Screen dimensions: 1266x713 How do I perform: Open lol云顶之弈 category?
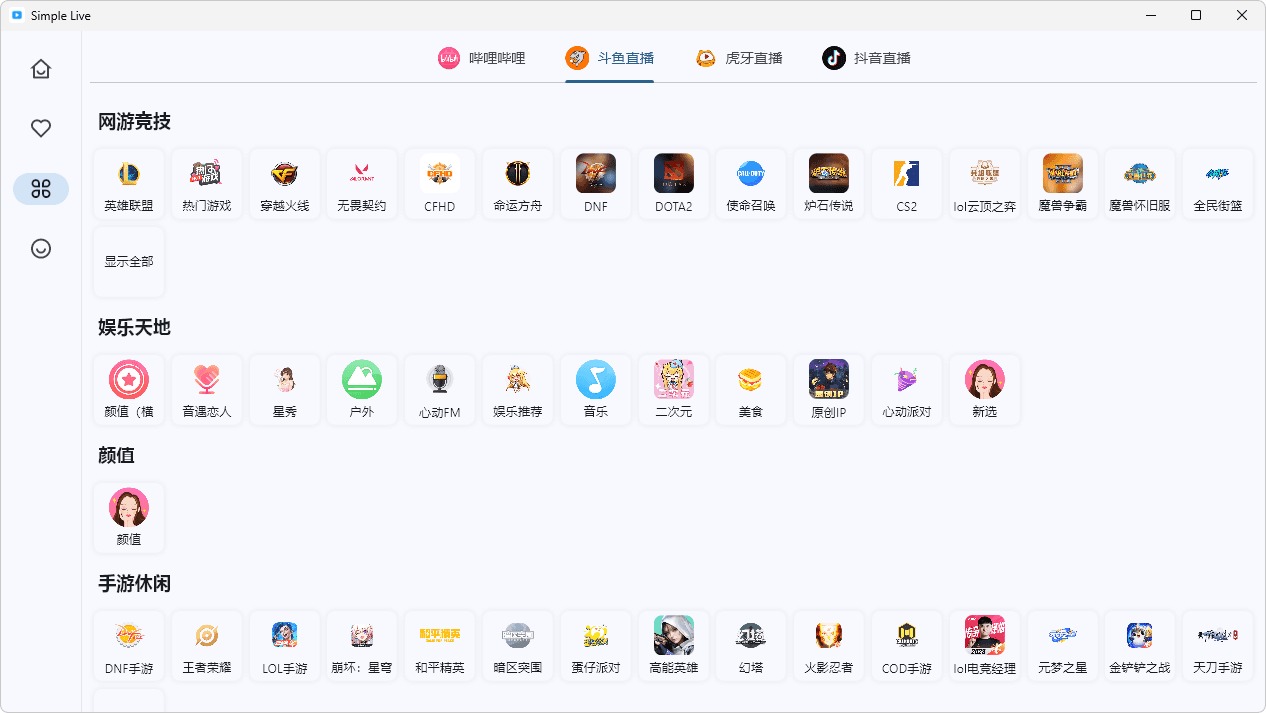985,185
